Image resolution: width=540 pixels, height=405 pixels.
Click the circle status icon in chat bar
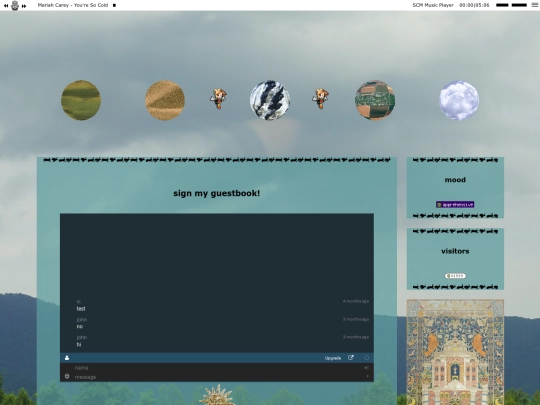[366, 358]
